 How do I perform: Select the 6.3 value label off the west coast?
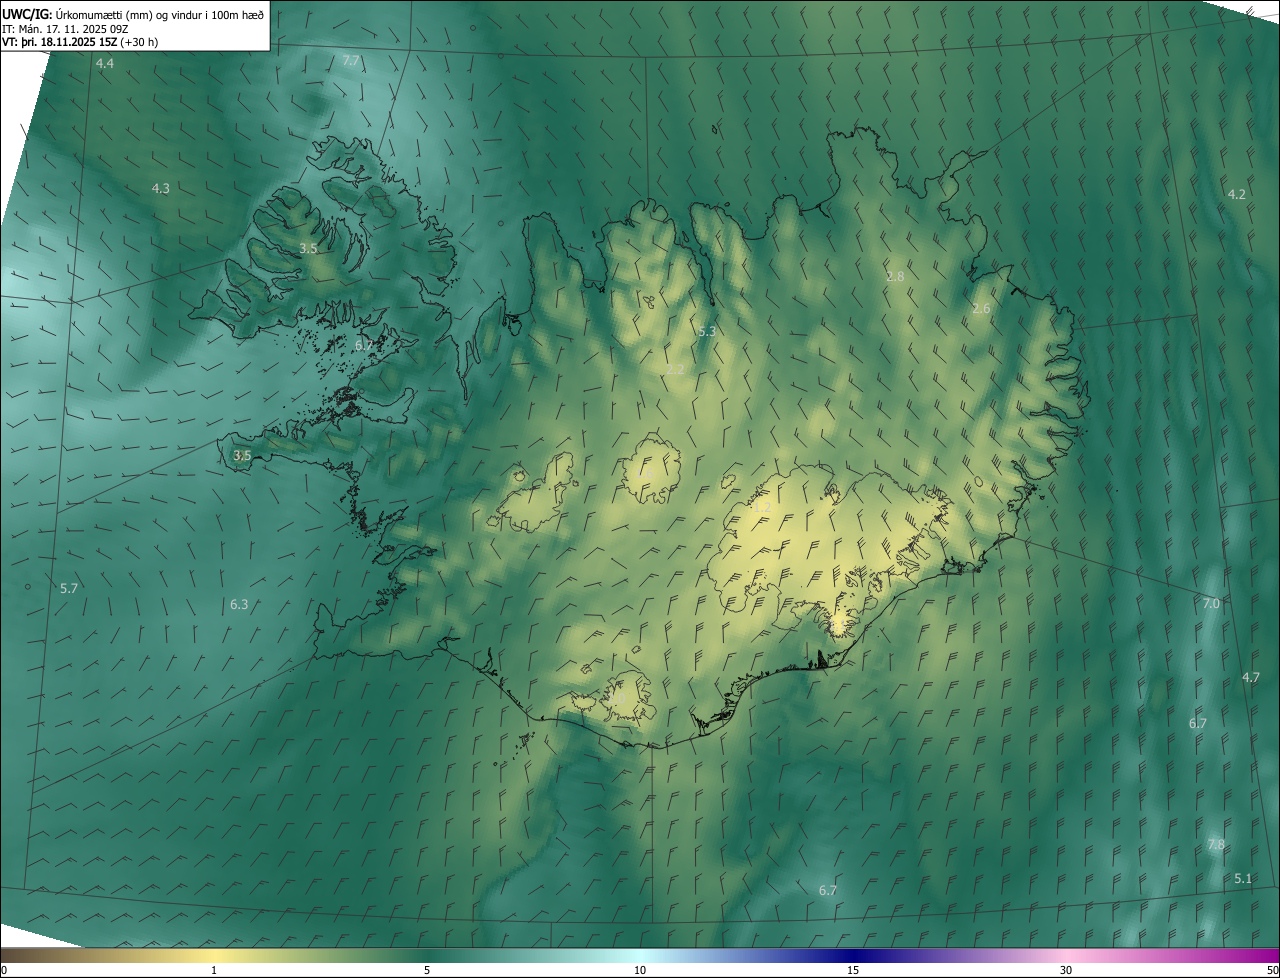click(238, 605)
